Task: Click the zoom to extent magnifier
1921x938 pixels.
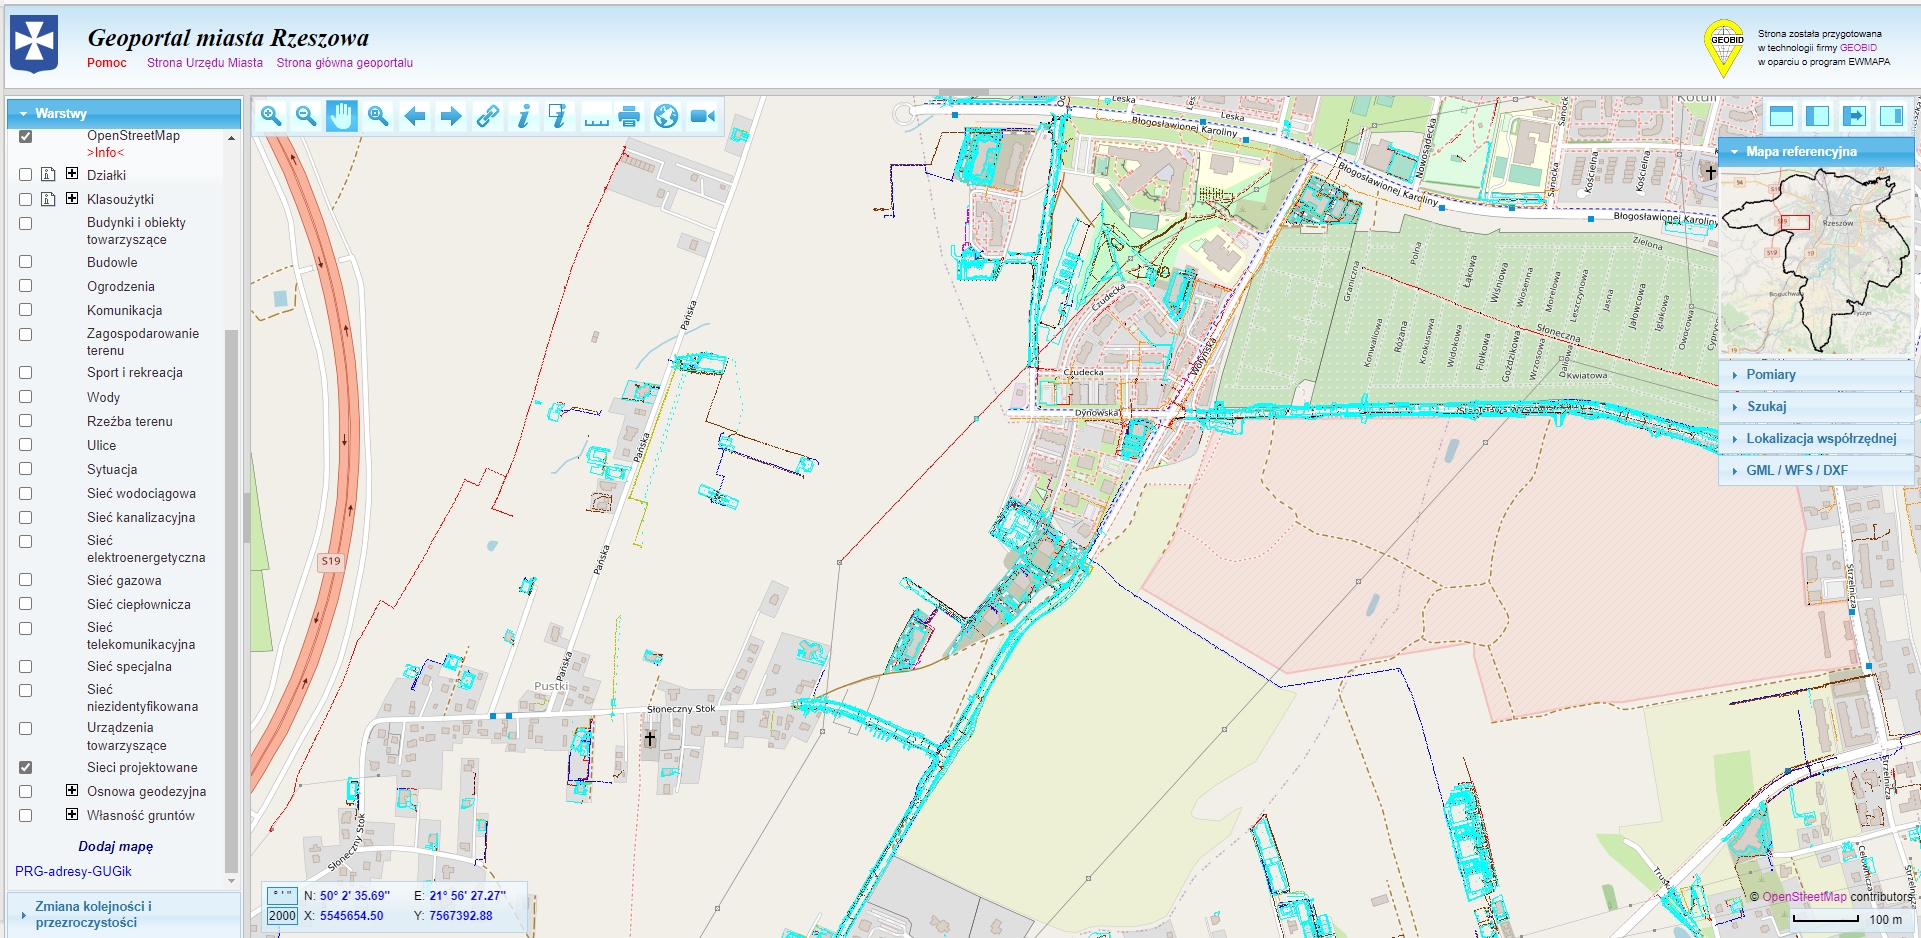Action: point(378,116)
